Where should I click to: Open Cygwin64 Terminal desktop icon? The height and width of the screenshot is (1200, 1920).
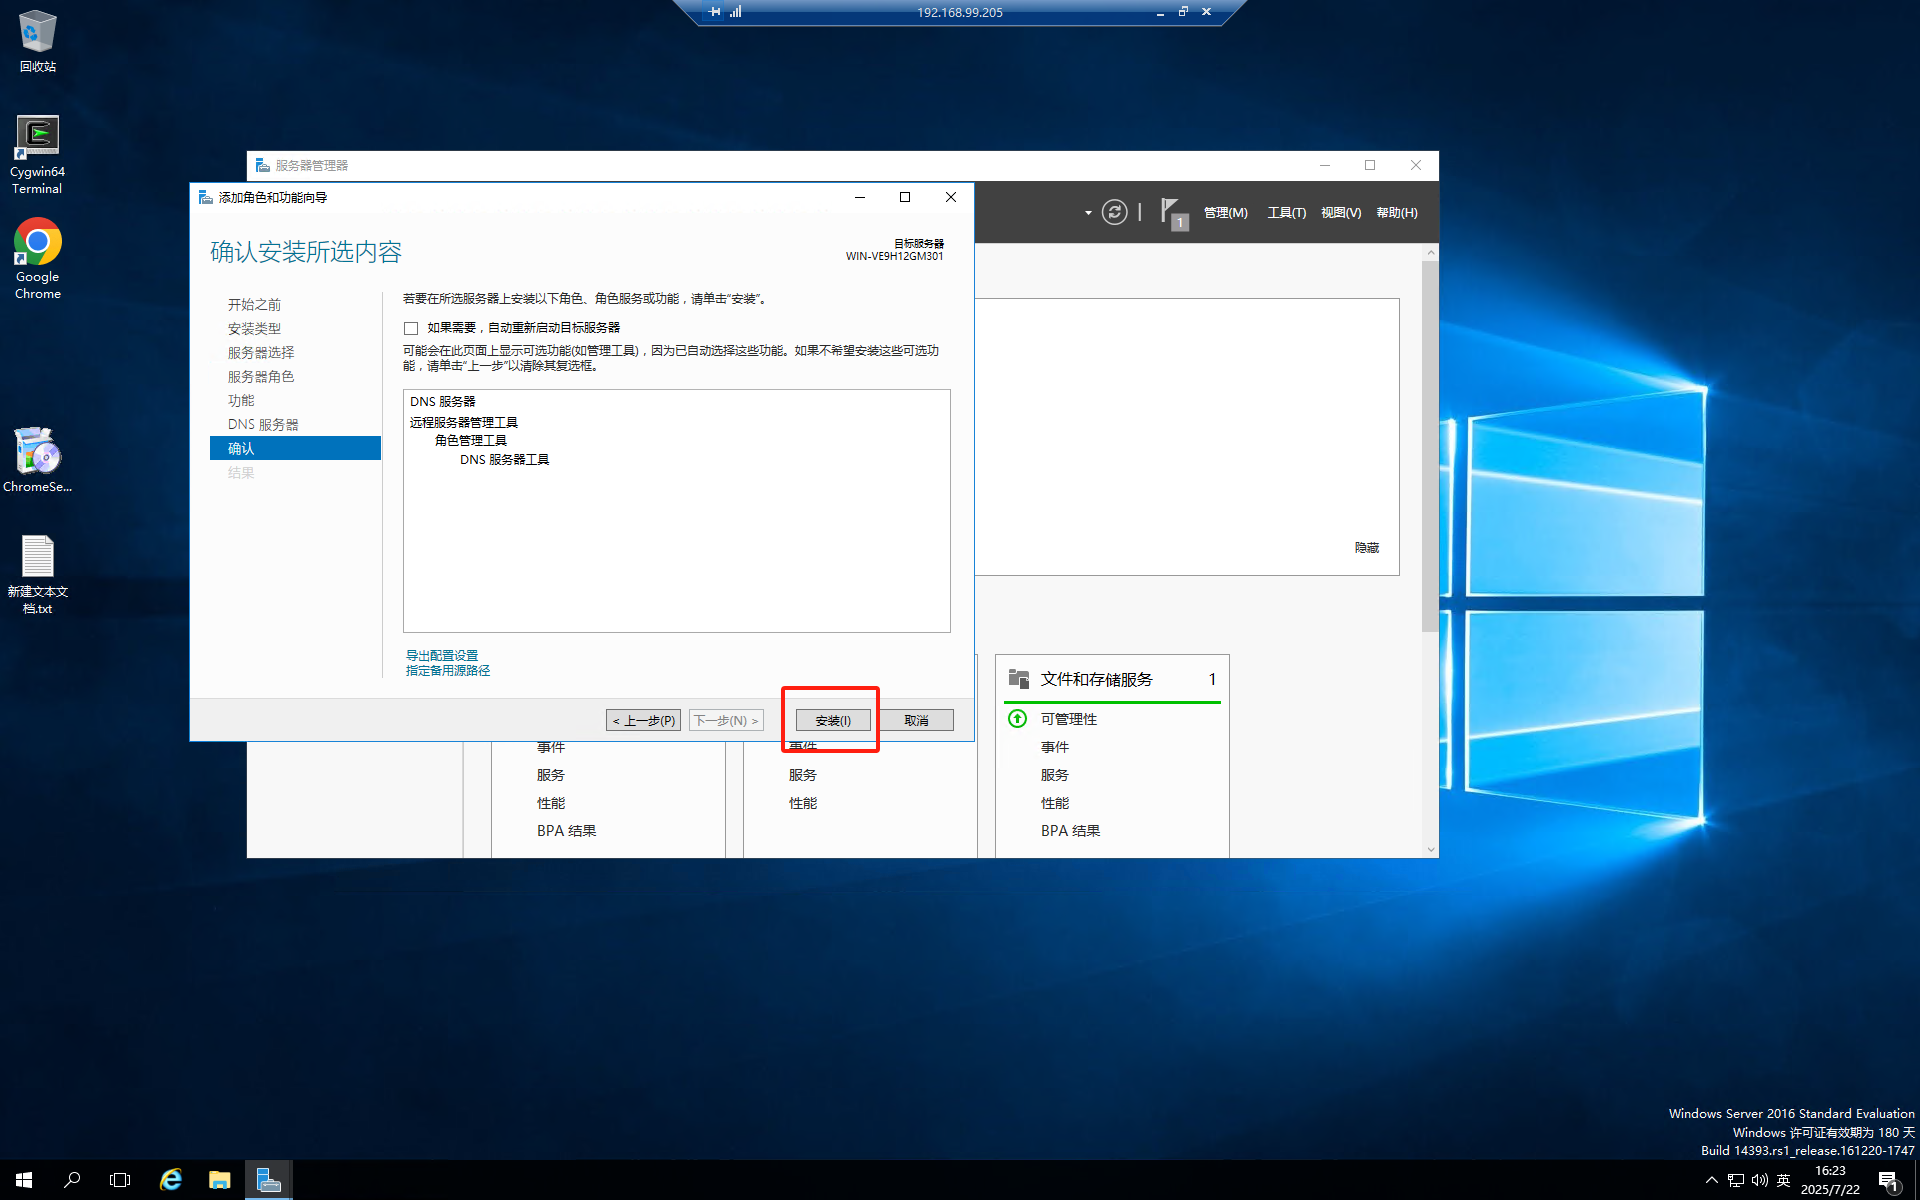tap(37, 154)
